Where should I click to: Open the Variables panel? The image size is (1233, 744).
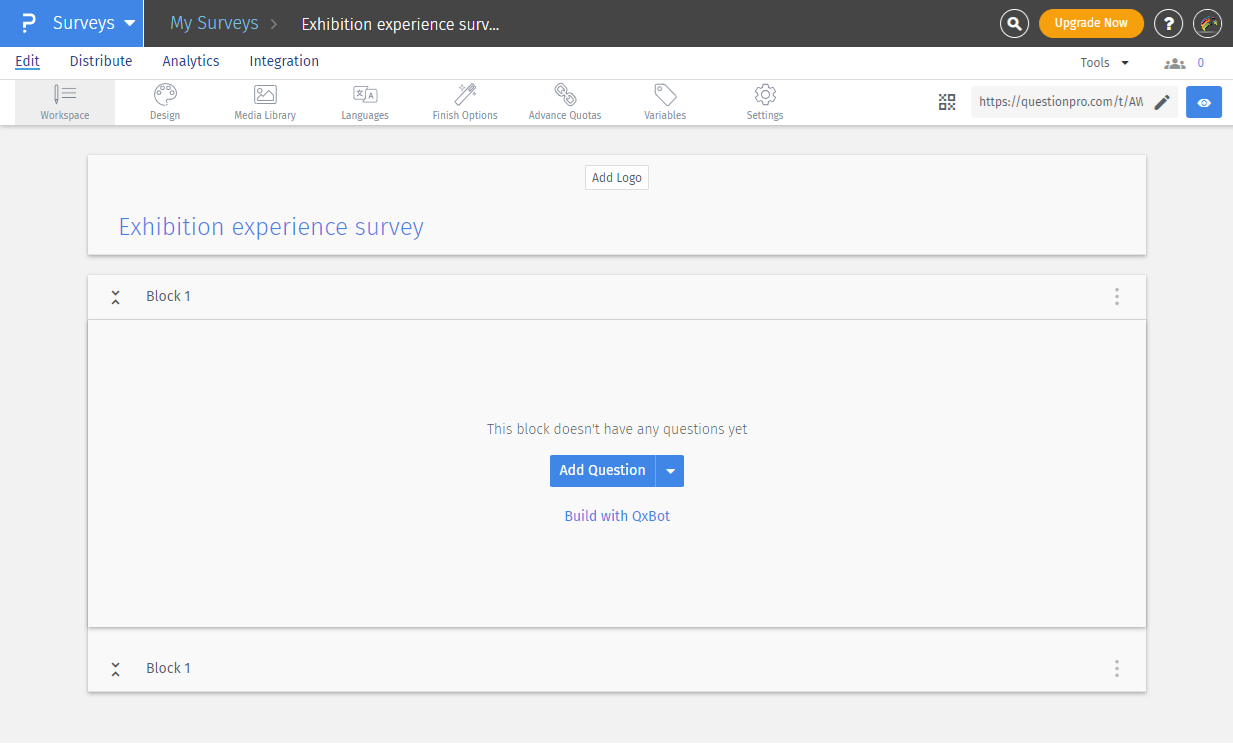tap(664, 101)
